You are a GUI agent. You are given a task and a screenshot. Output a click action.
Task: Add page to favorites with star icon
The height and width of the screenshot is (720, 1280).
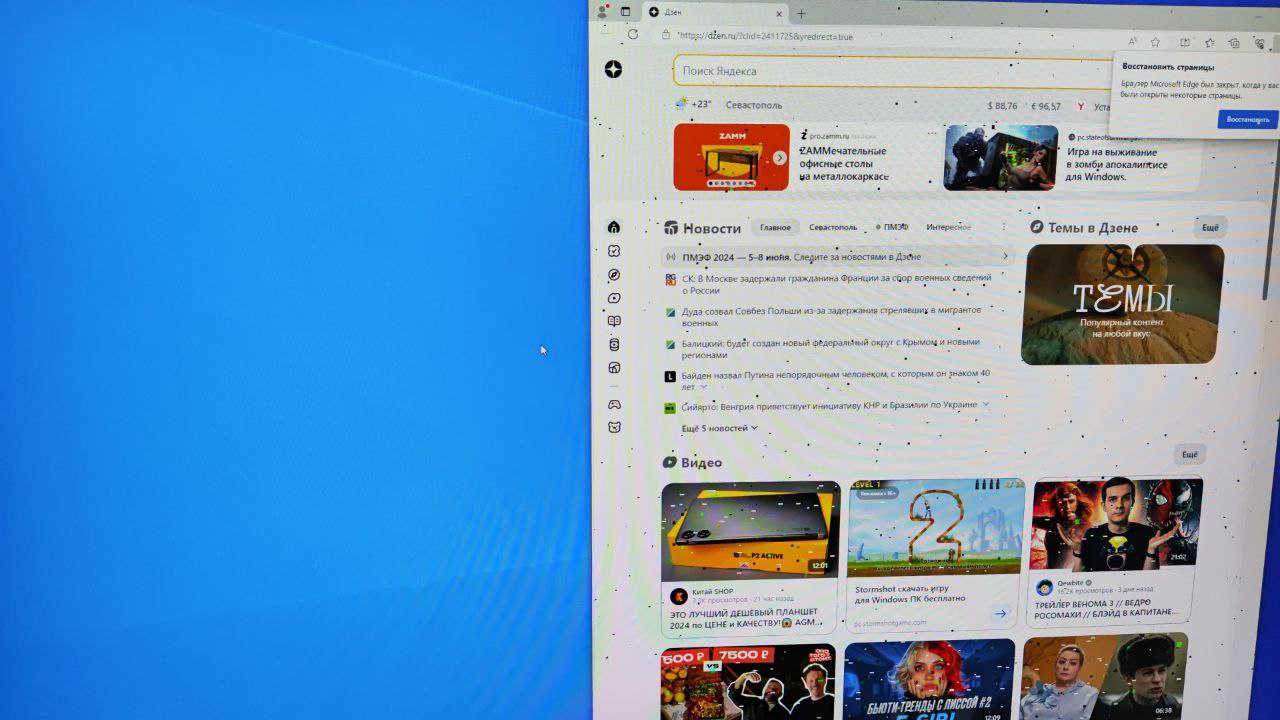coord(1155,42)
